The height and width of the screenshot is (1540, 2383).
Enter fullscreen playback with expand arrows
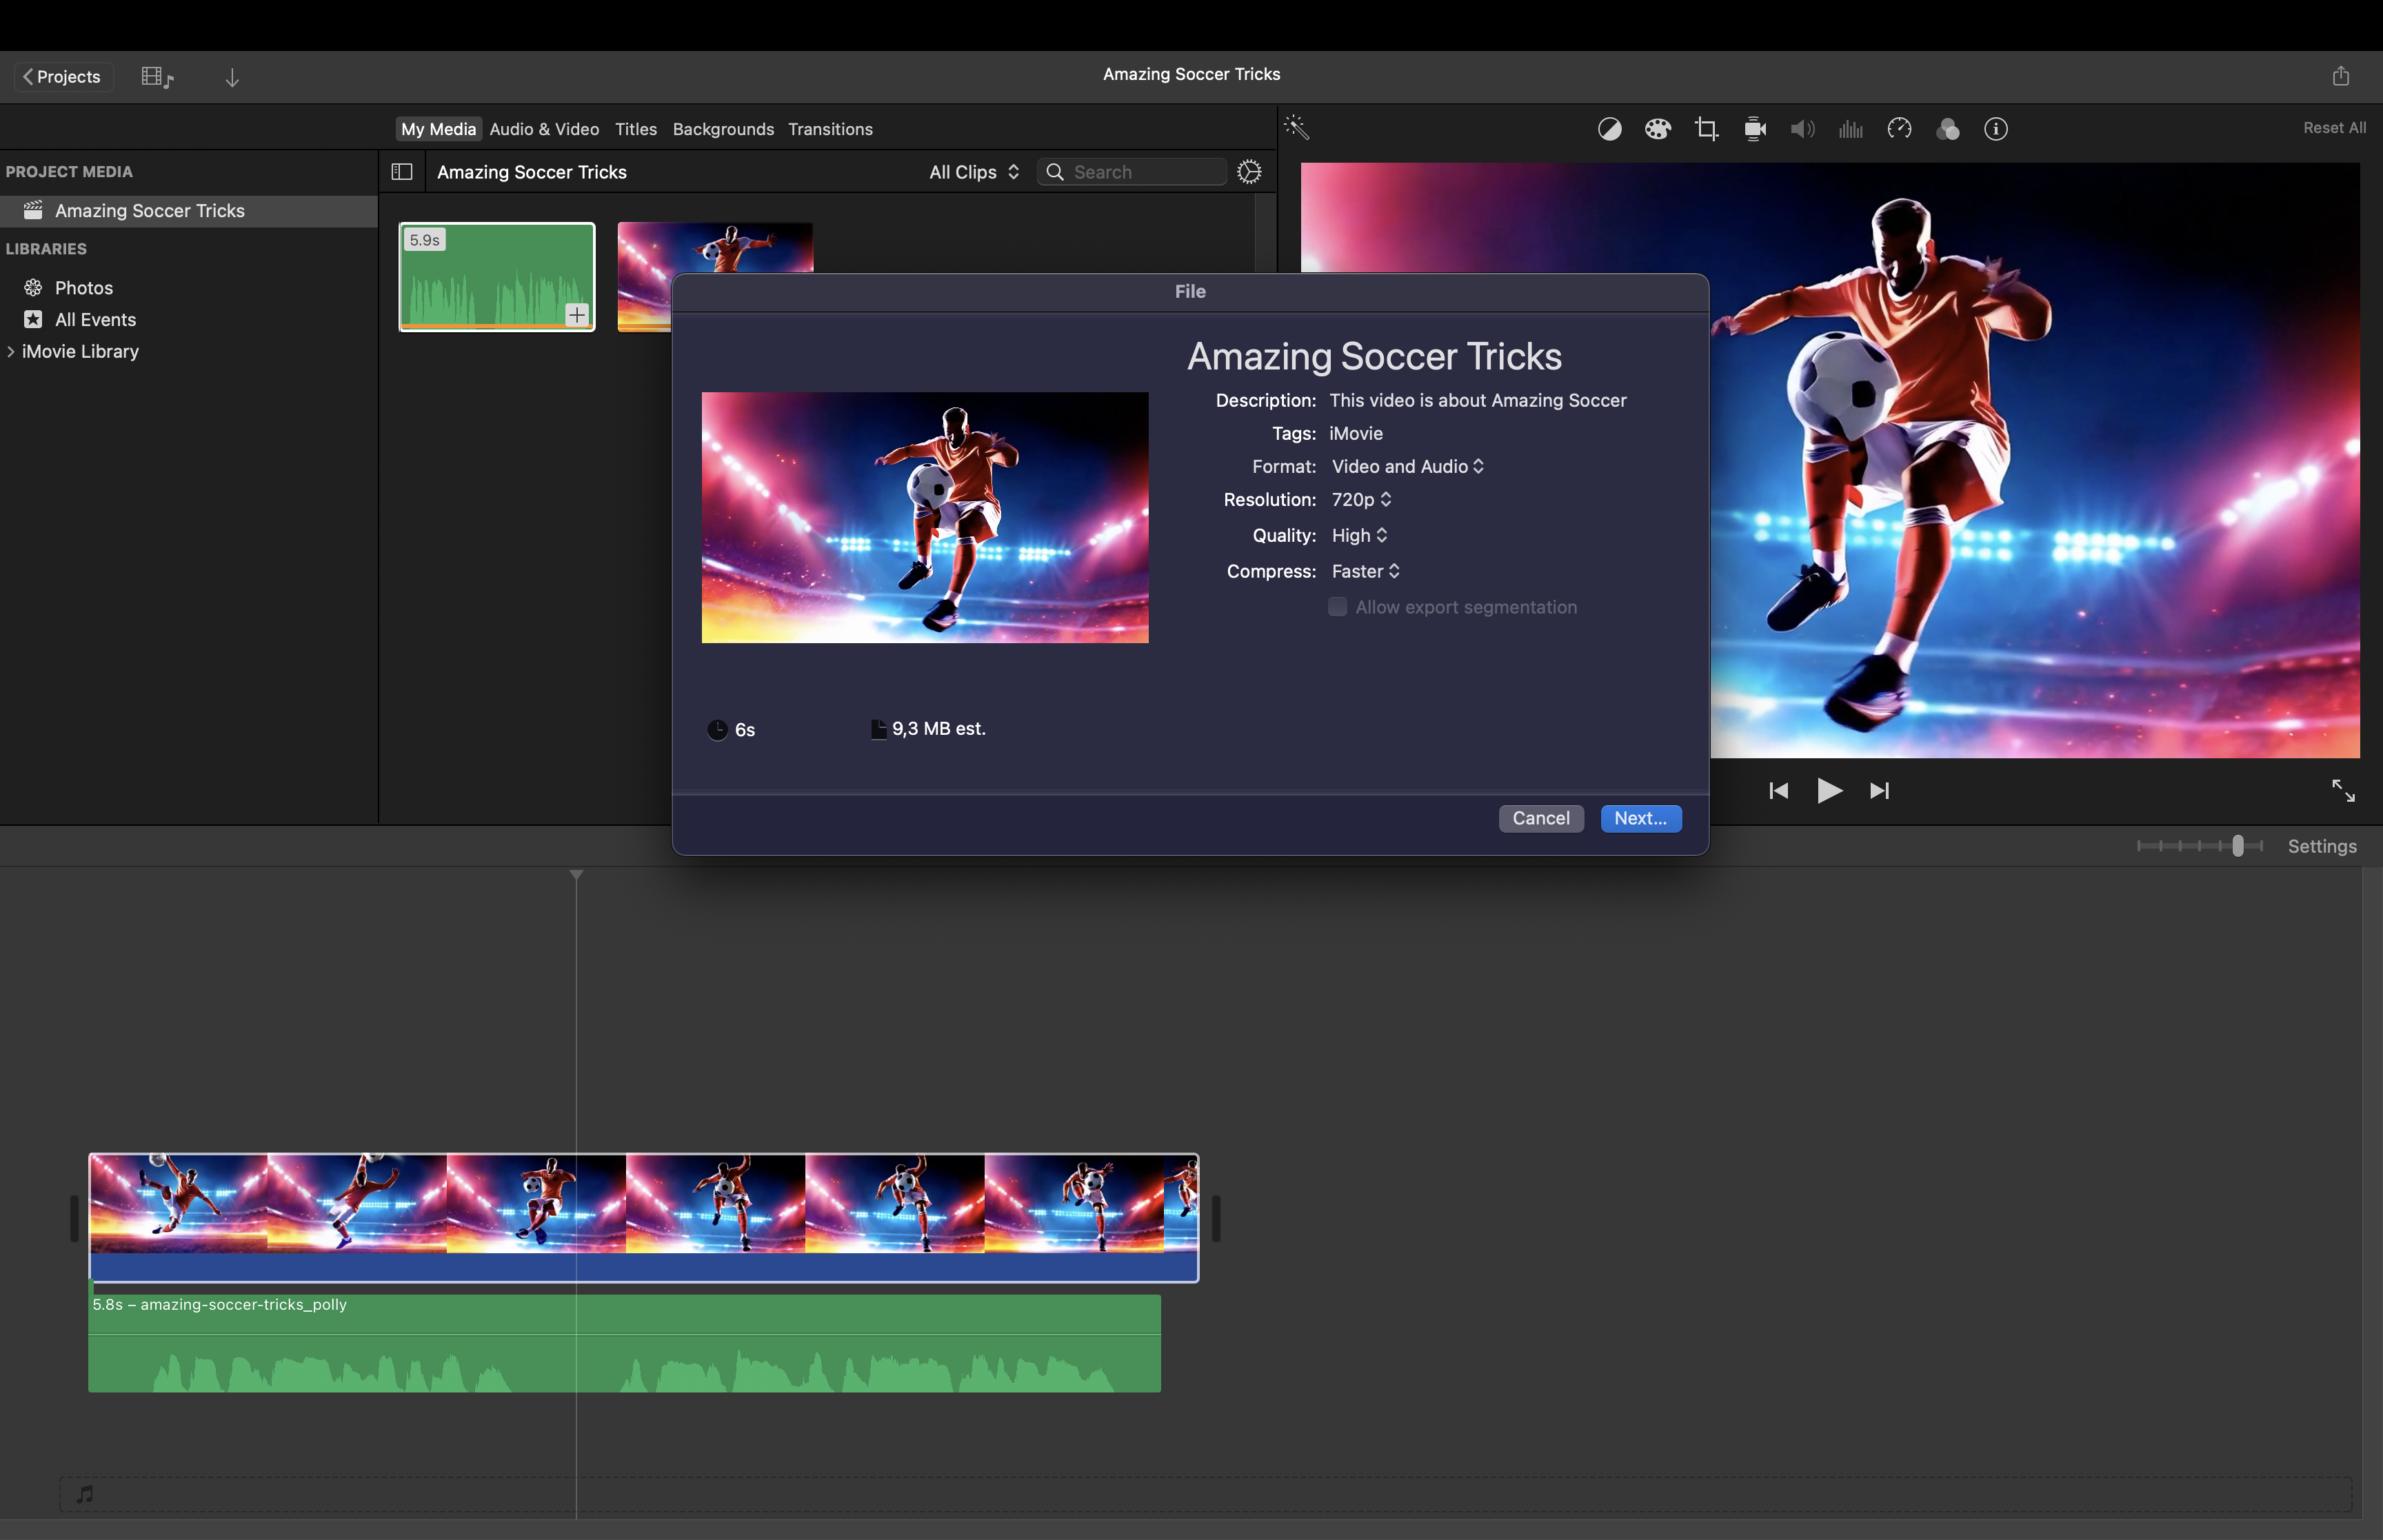2343,791
